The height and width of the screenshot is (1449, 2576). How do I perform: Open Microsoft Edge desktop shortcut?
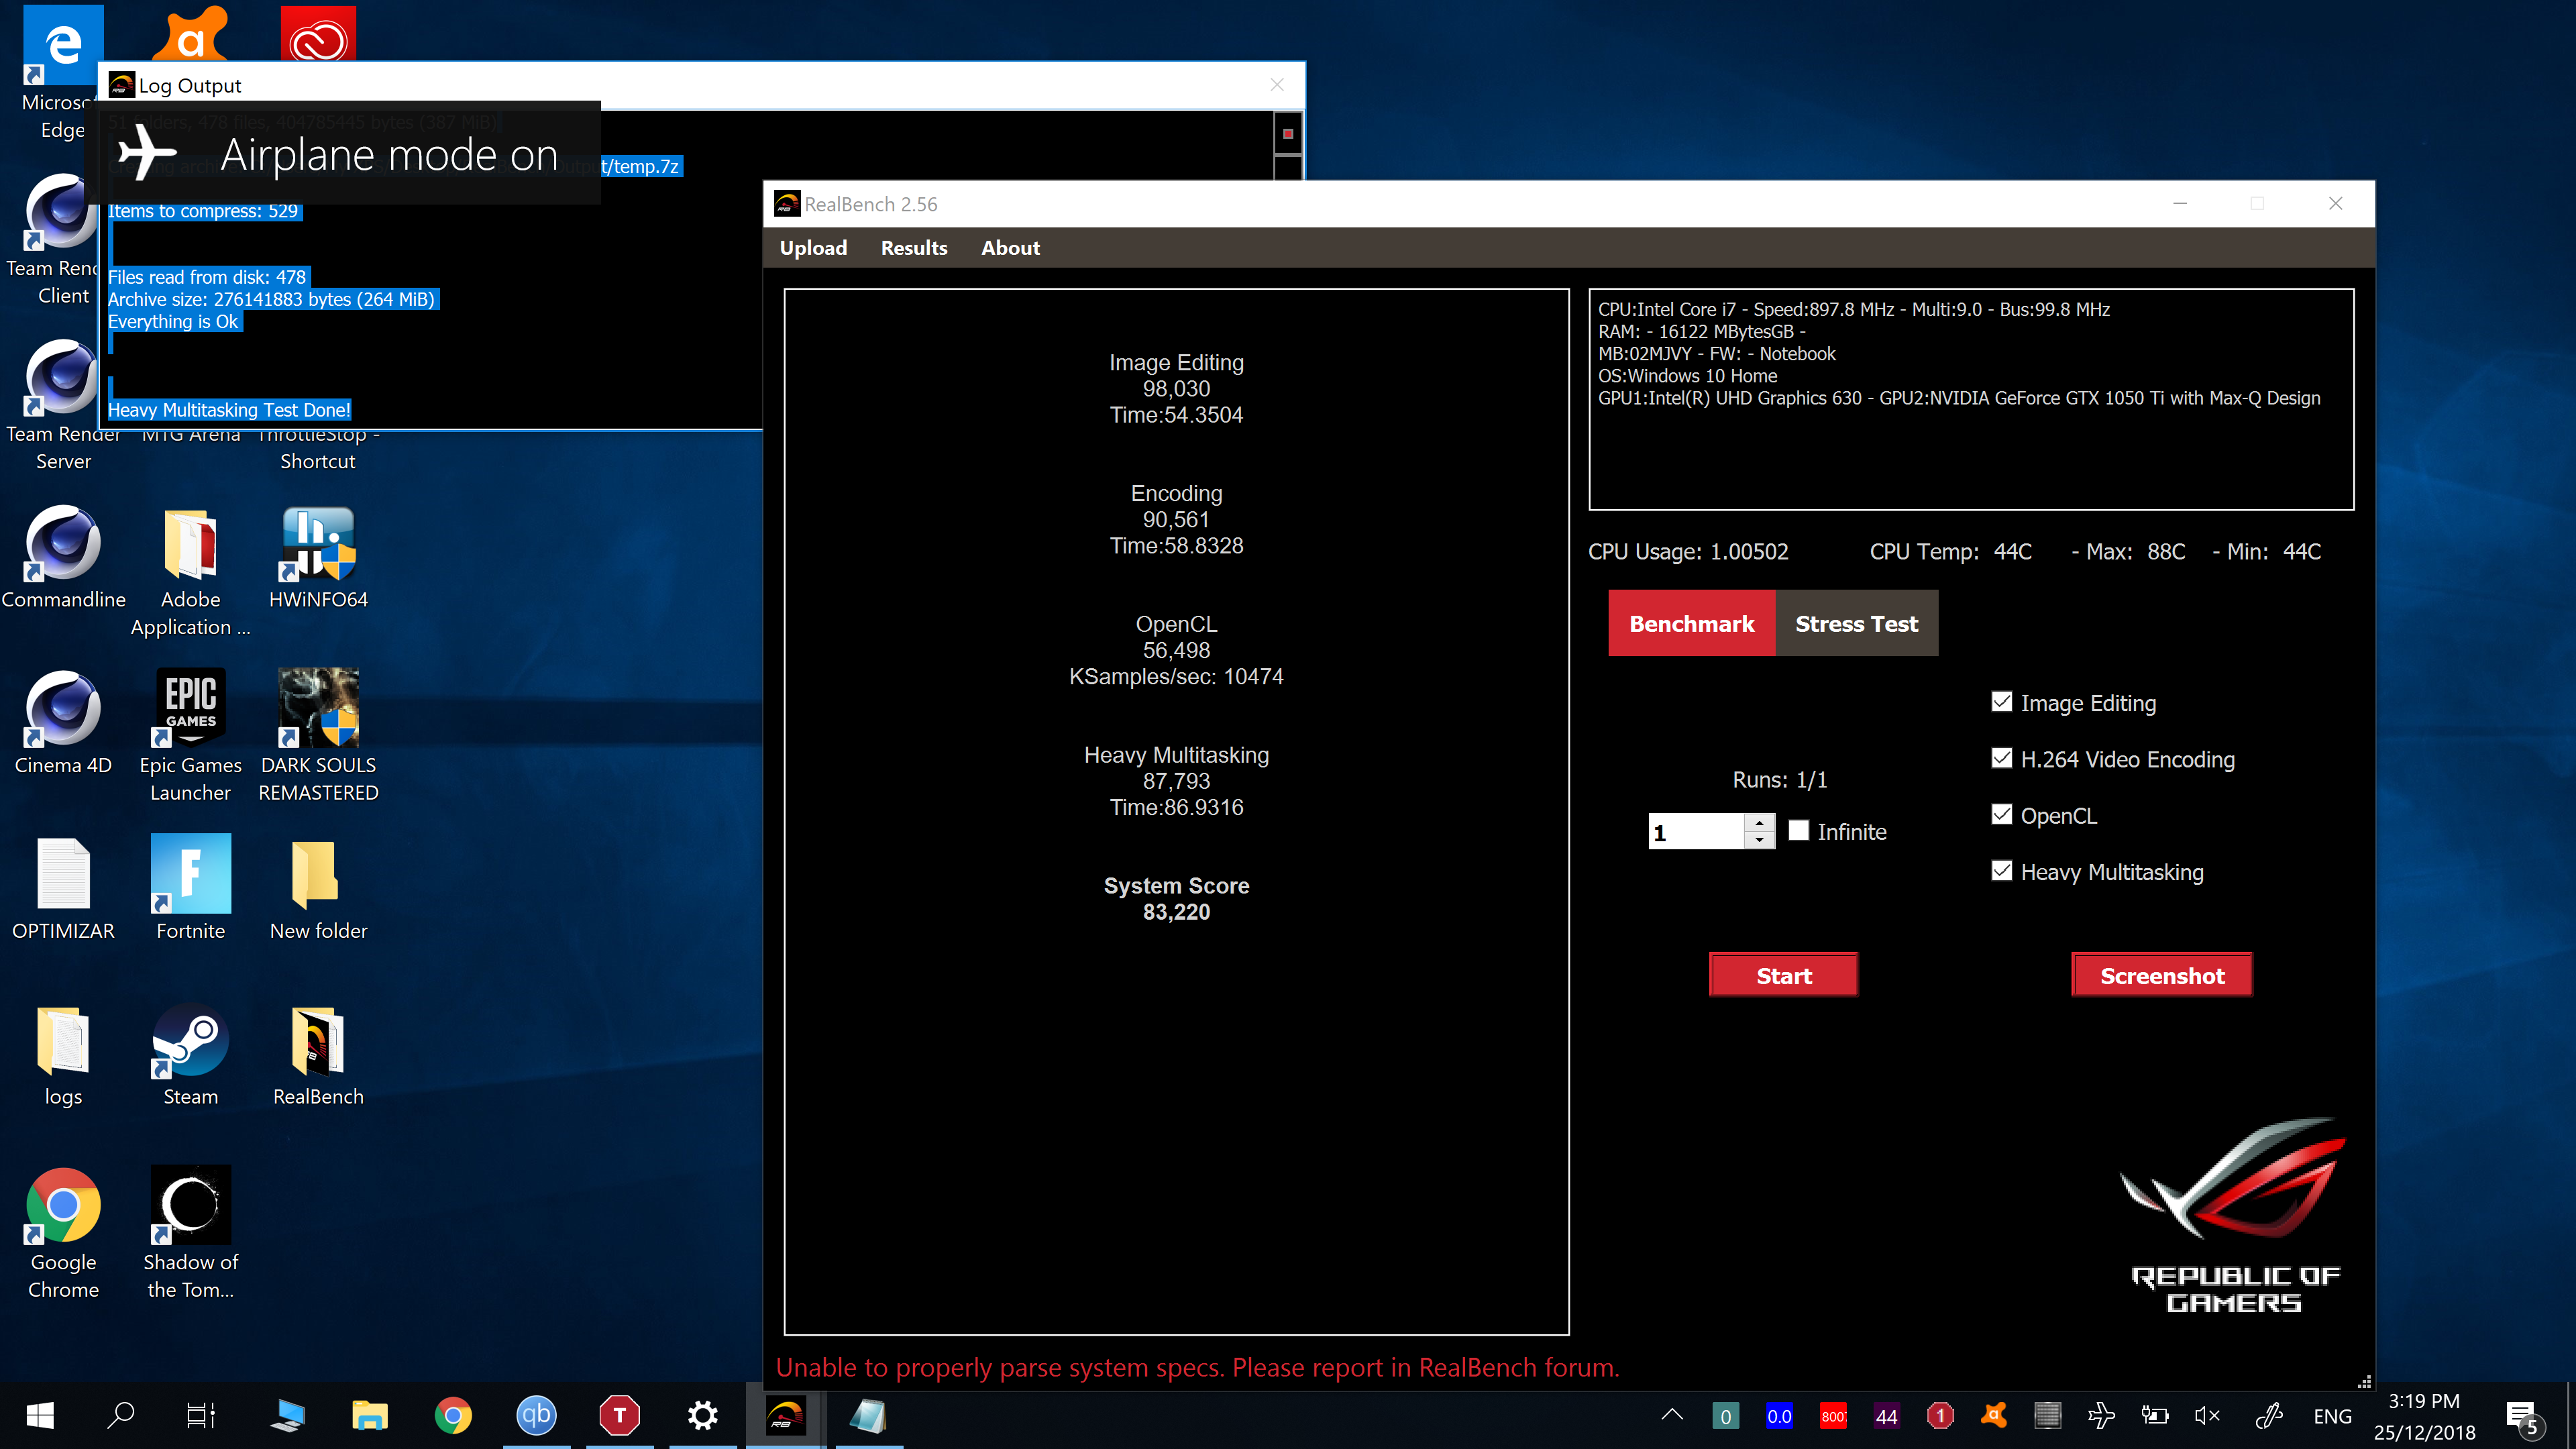coord(62,73)
